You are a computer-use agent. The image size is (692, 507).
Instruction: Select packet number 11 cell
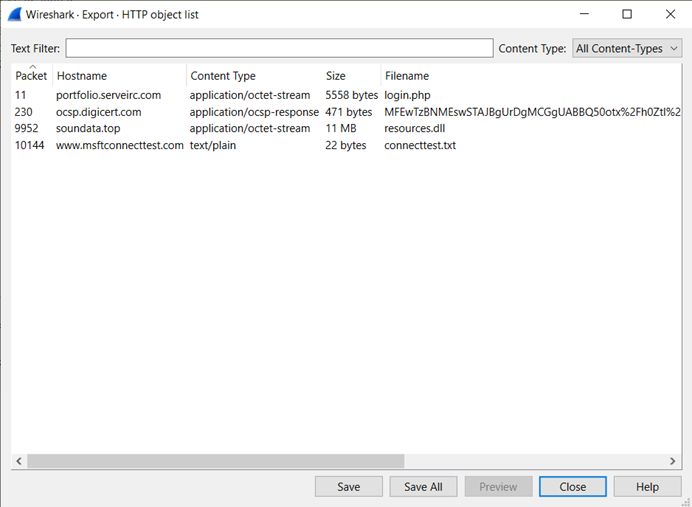coord(20,95)
